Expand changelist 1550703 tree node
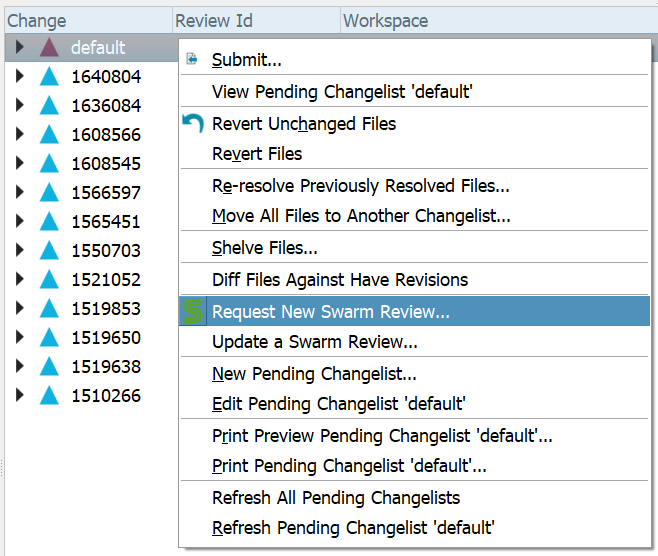658x556 pixels. 20,250
